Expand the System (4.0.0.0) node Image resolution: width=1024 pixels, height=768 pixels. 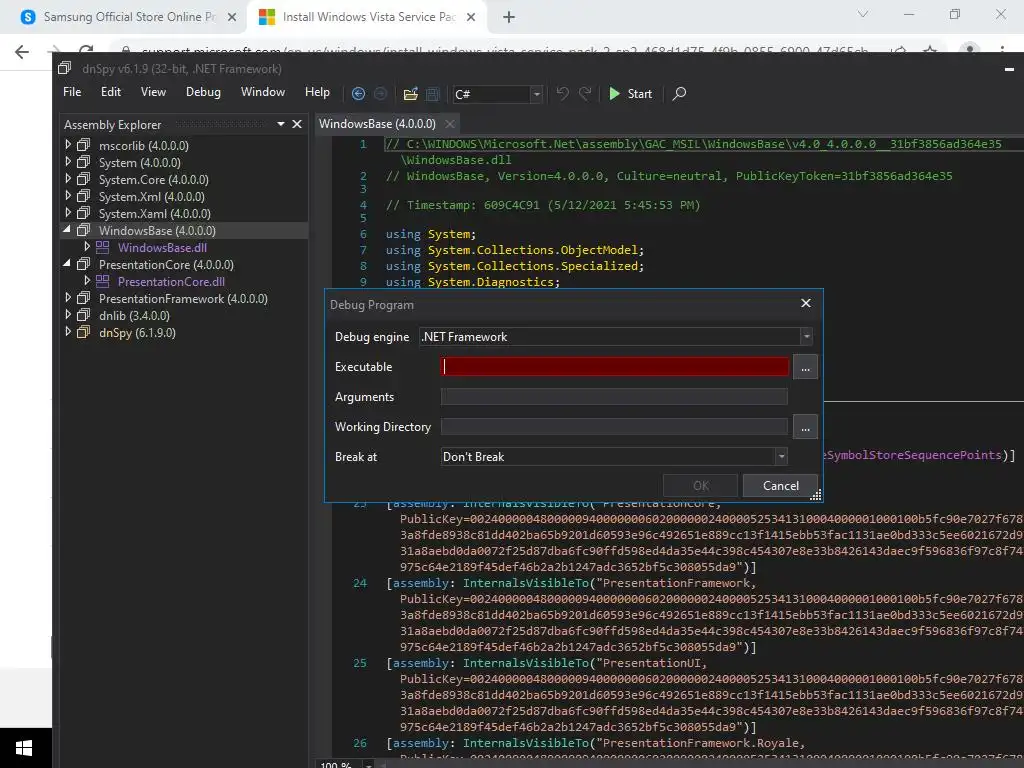[68, 161]
